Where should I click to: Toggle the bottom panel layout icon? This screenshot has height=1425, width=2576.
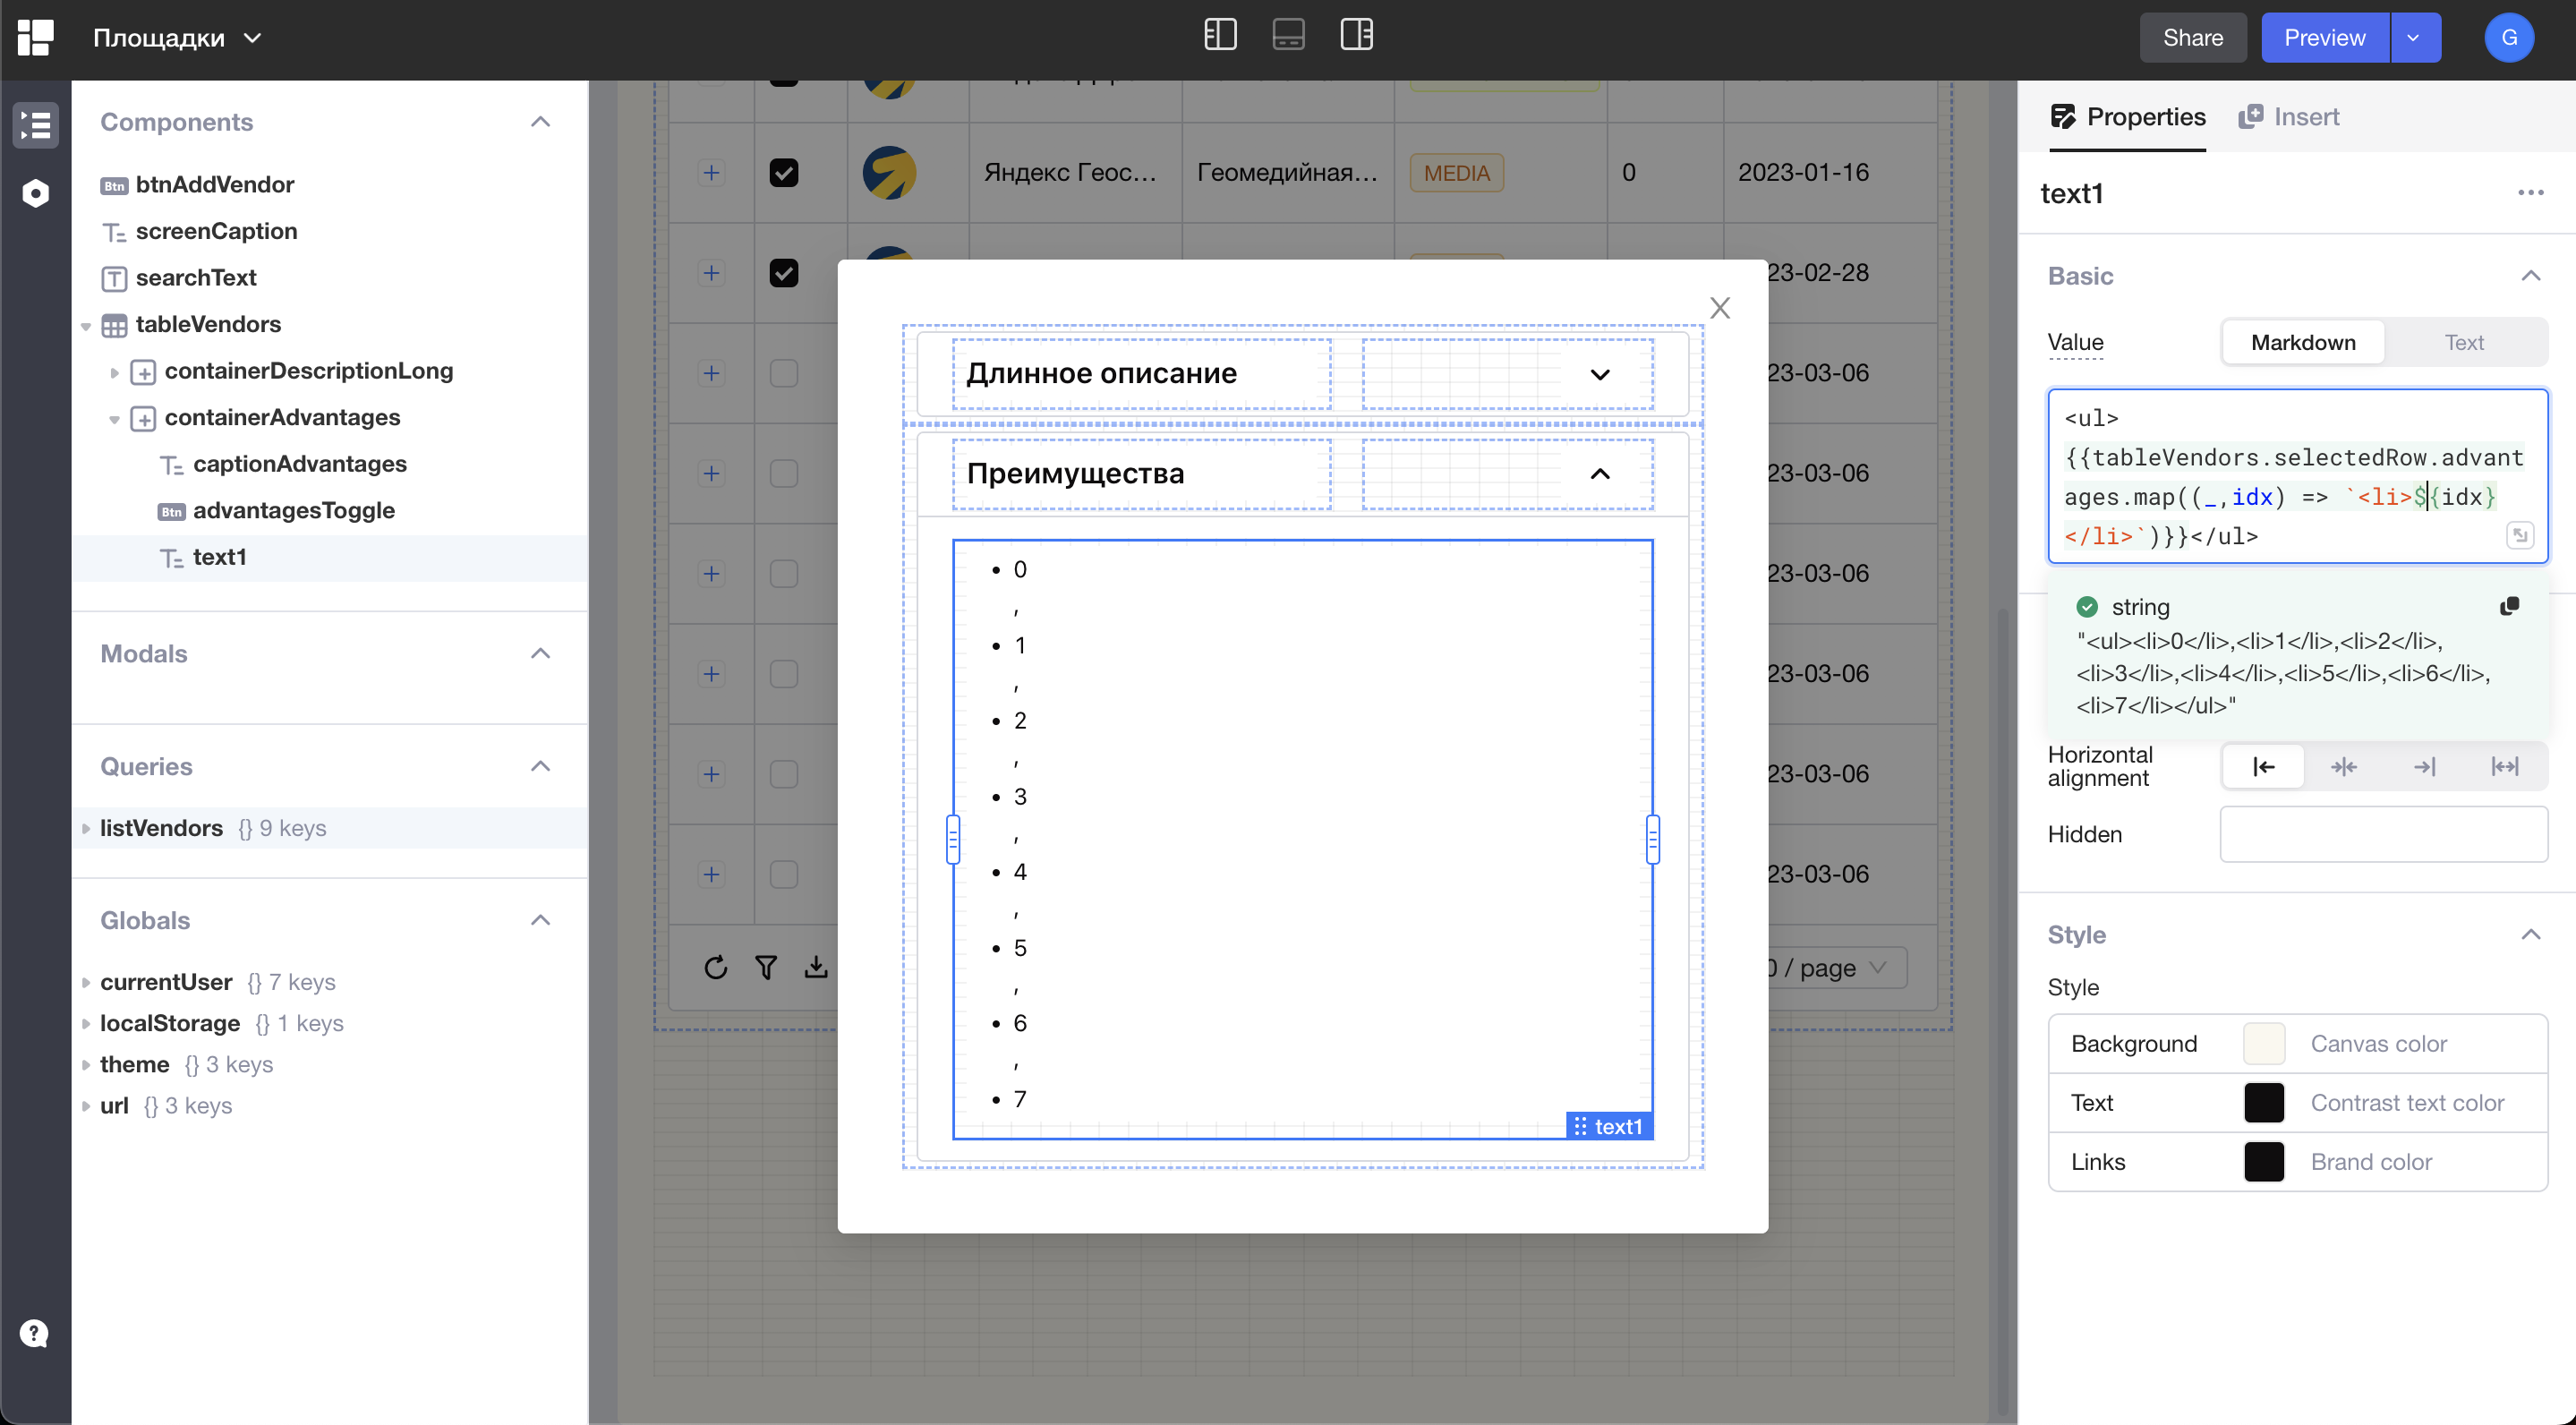click(x=1288, y=36)
